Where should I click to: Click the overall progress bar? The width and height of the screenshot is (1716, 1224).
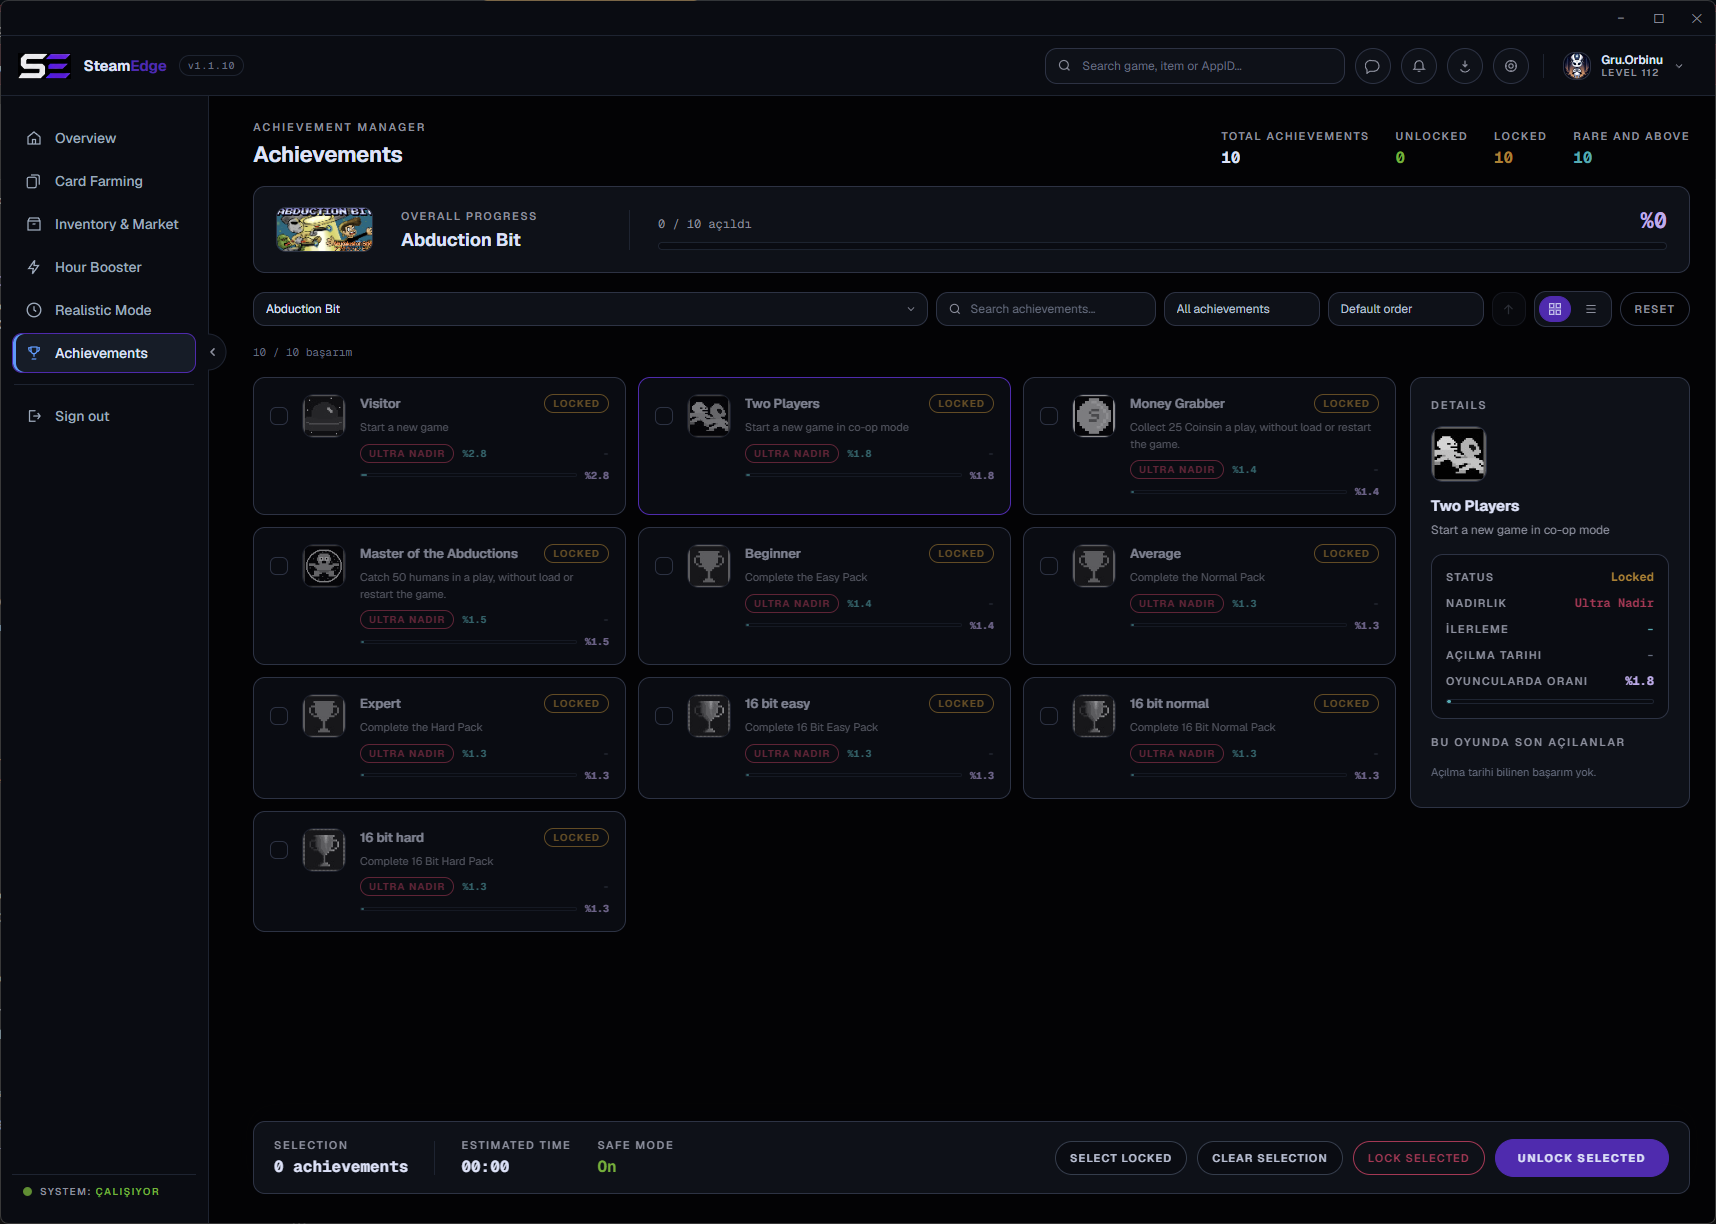1162,245
